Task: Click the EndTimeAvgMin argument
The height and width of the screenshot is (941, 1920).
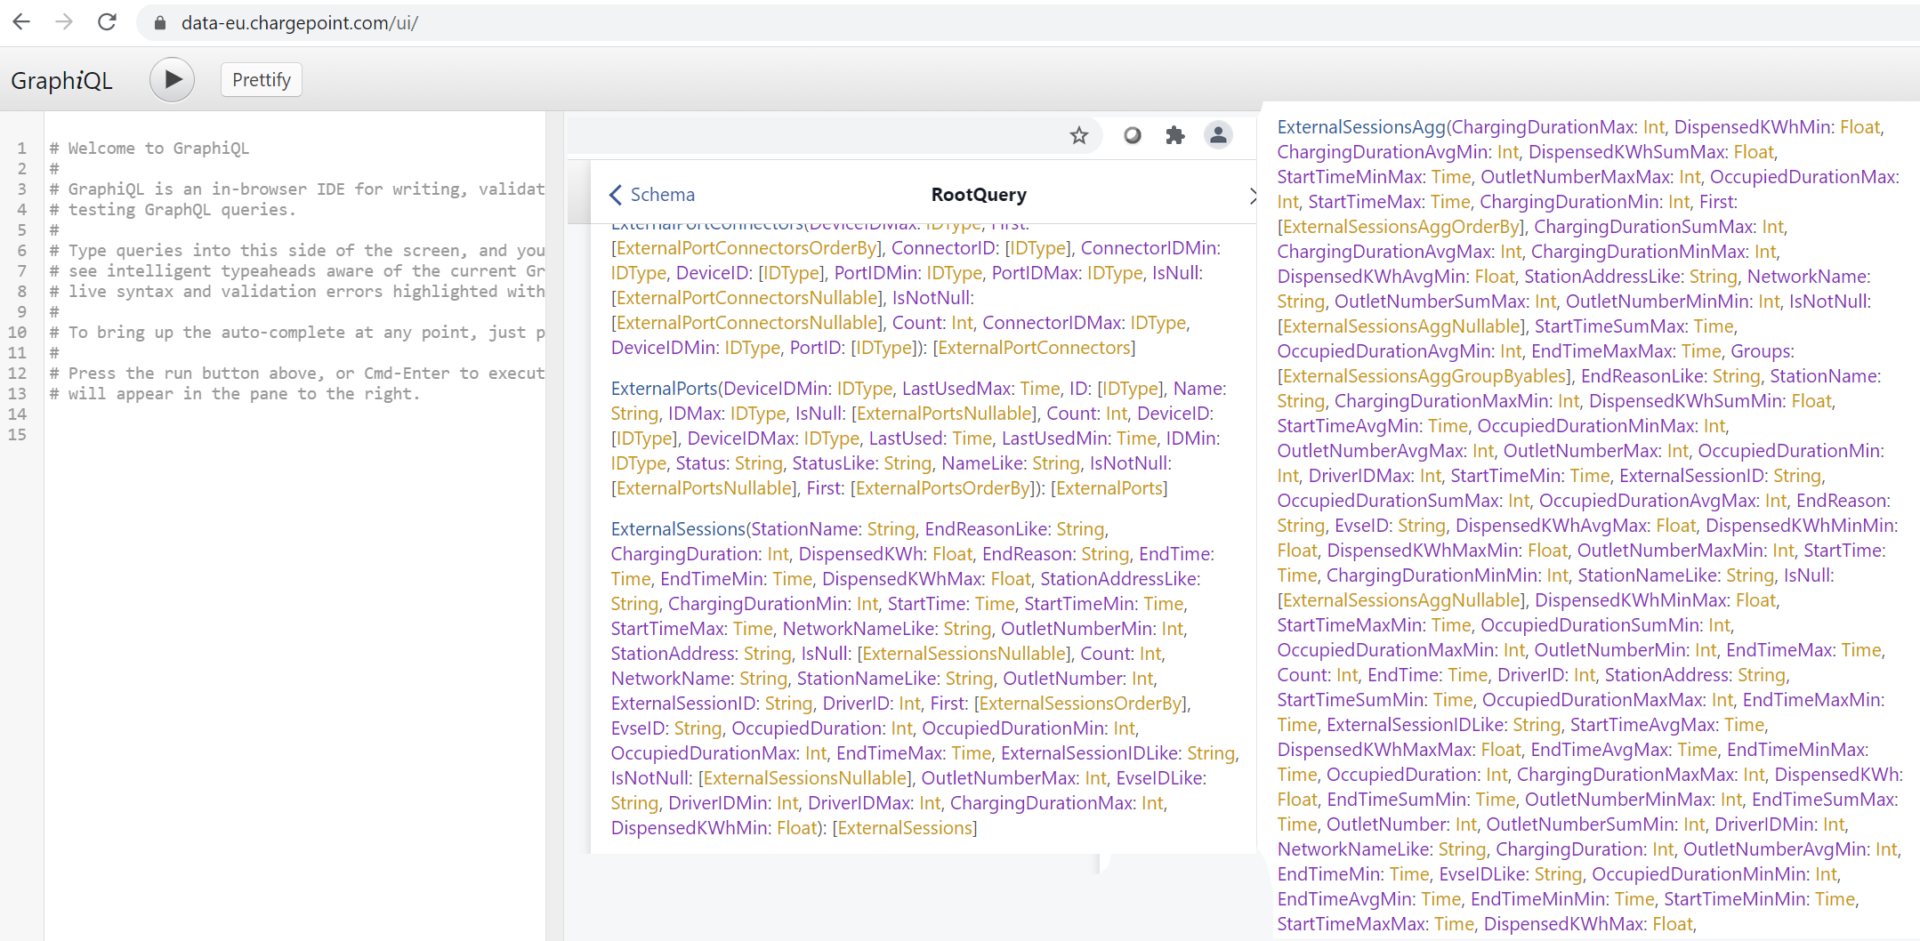Action: click(x=1344, y=899)
